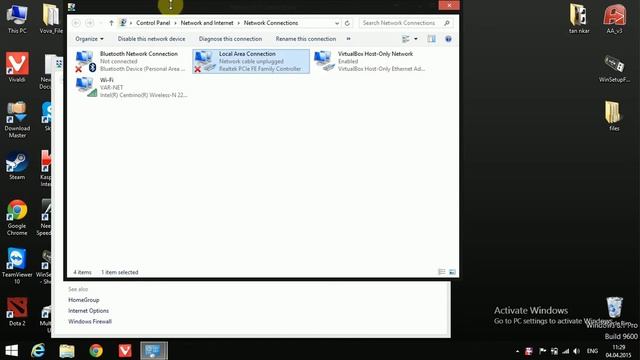The image size is (640, 360).
Task: Select the Local Area Connection adapter
Action: 251,61
